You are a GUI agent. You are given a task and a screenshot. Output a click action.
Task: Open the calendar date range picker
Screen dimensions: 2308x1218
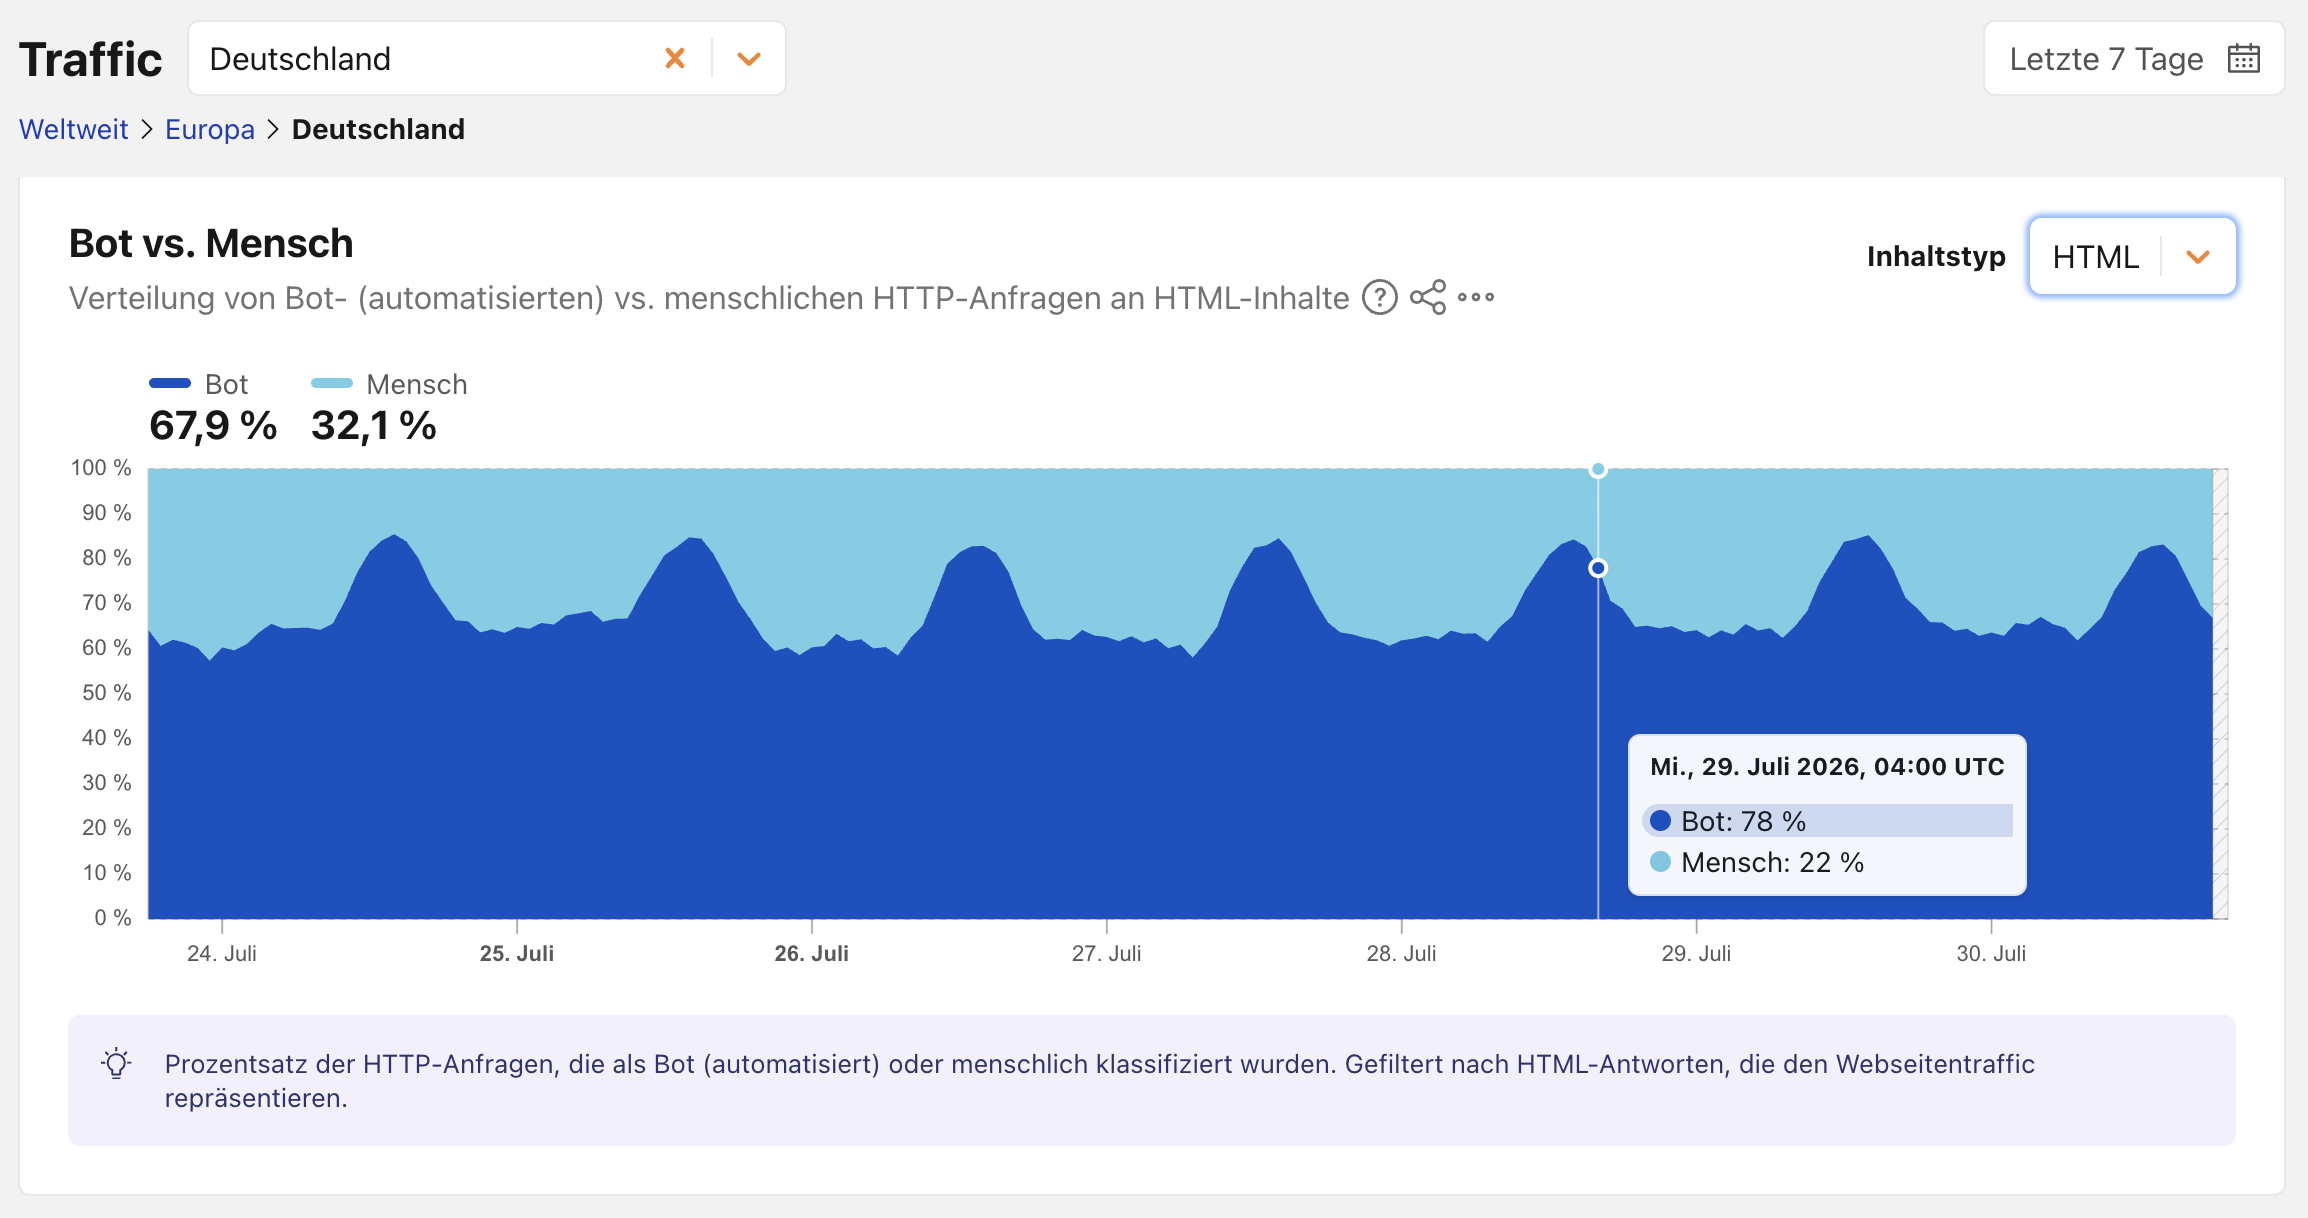click(2244, 59)
